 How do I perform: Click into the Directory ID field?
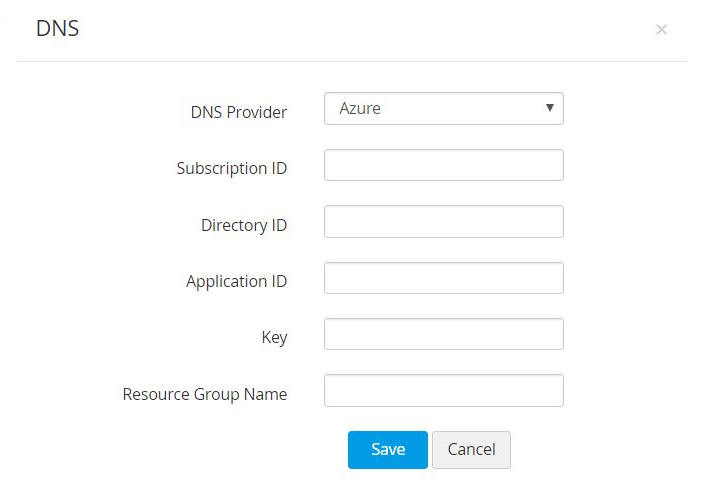pos(443,222)
